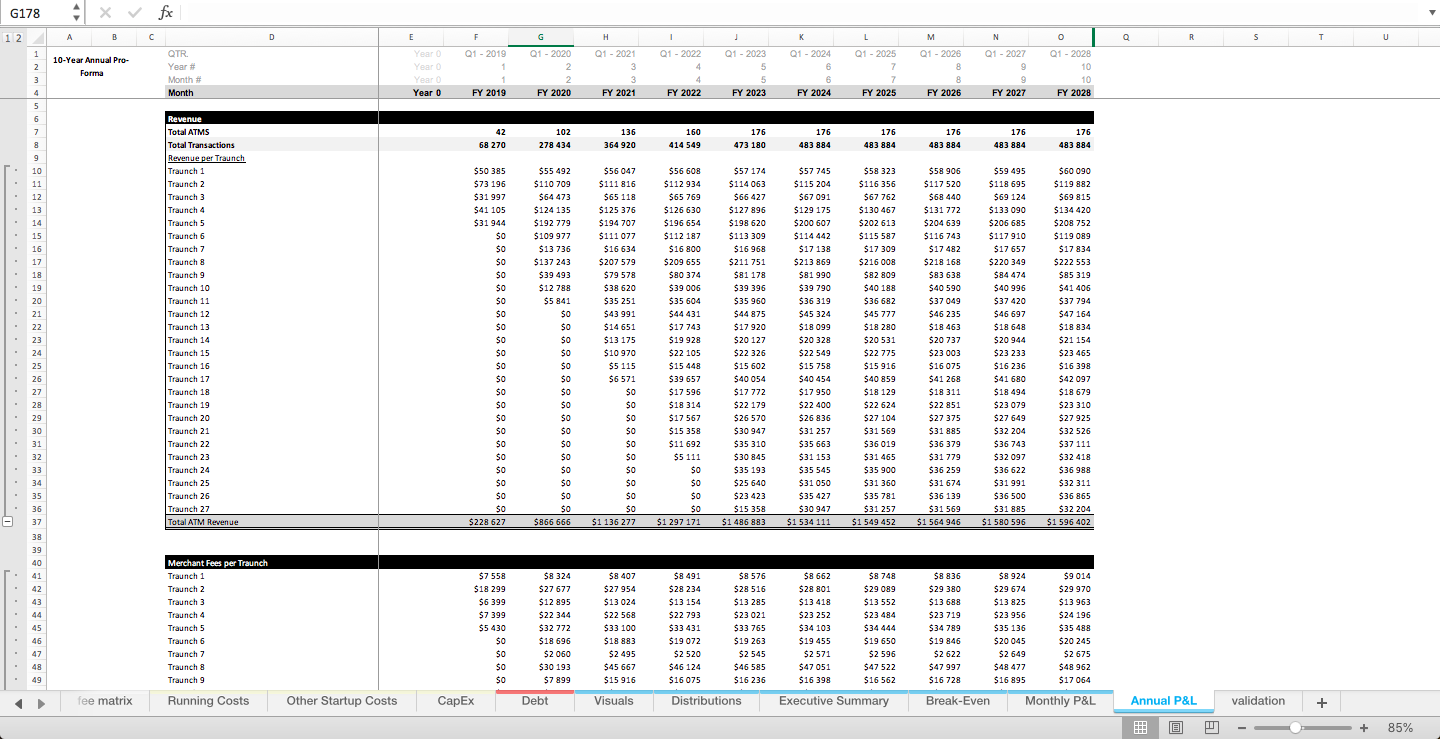Screen dimensions: 1440x739
Task: Click the cancel (X) icon in the formula bar
Action: [x=104, y=12]
